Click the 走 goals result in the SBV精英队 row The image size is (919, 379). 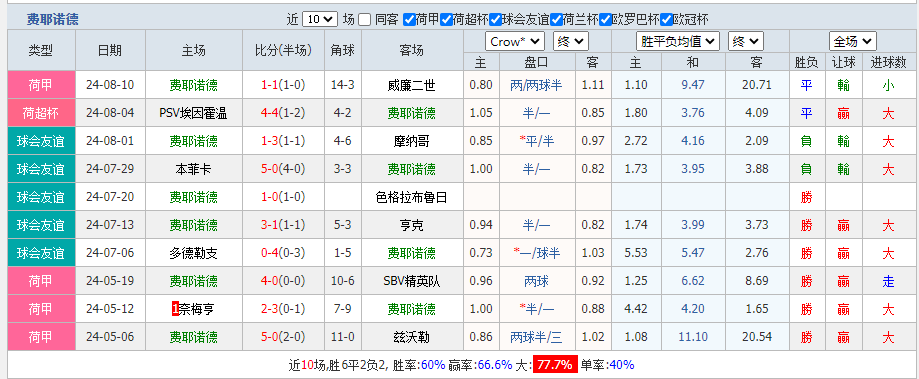[888, 281]
